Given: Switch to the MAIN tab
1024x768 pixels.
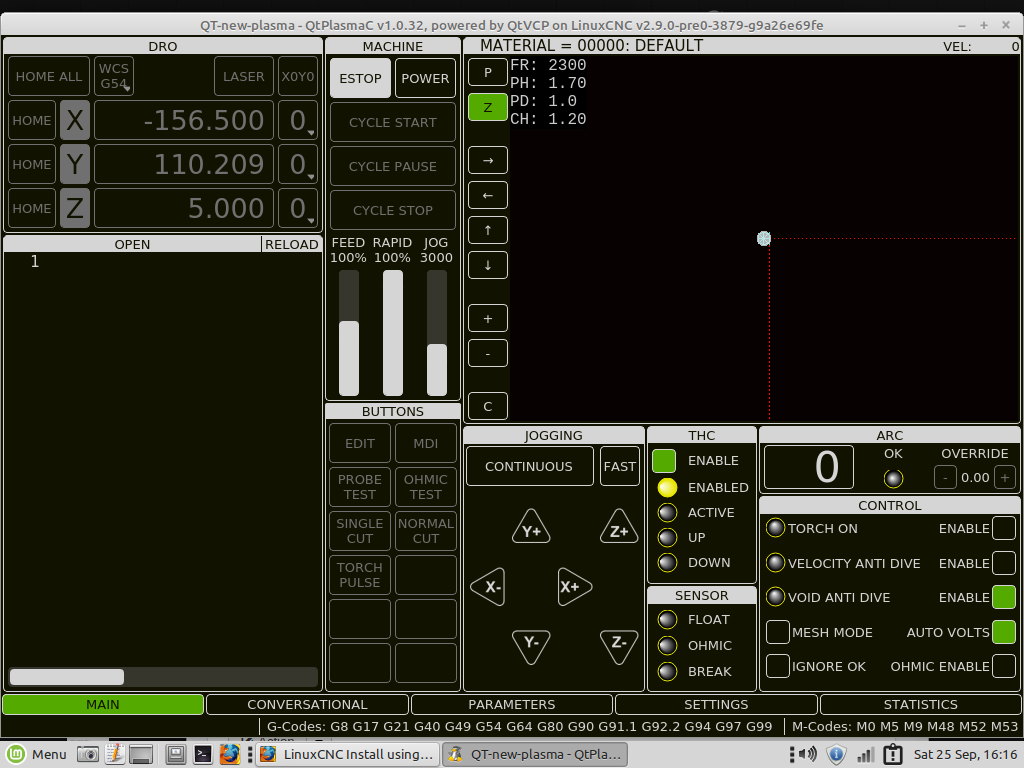Looking at the screenshot, I should coord(103,705).
